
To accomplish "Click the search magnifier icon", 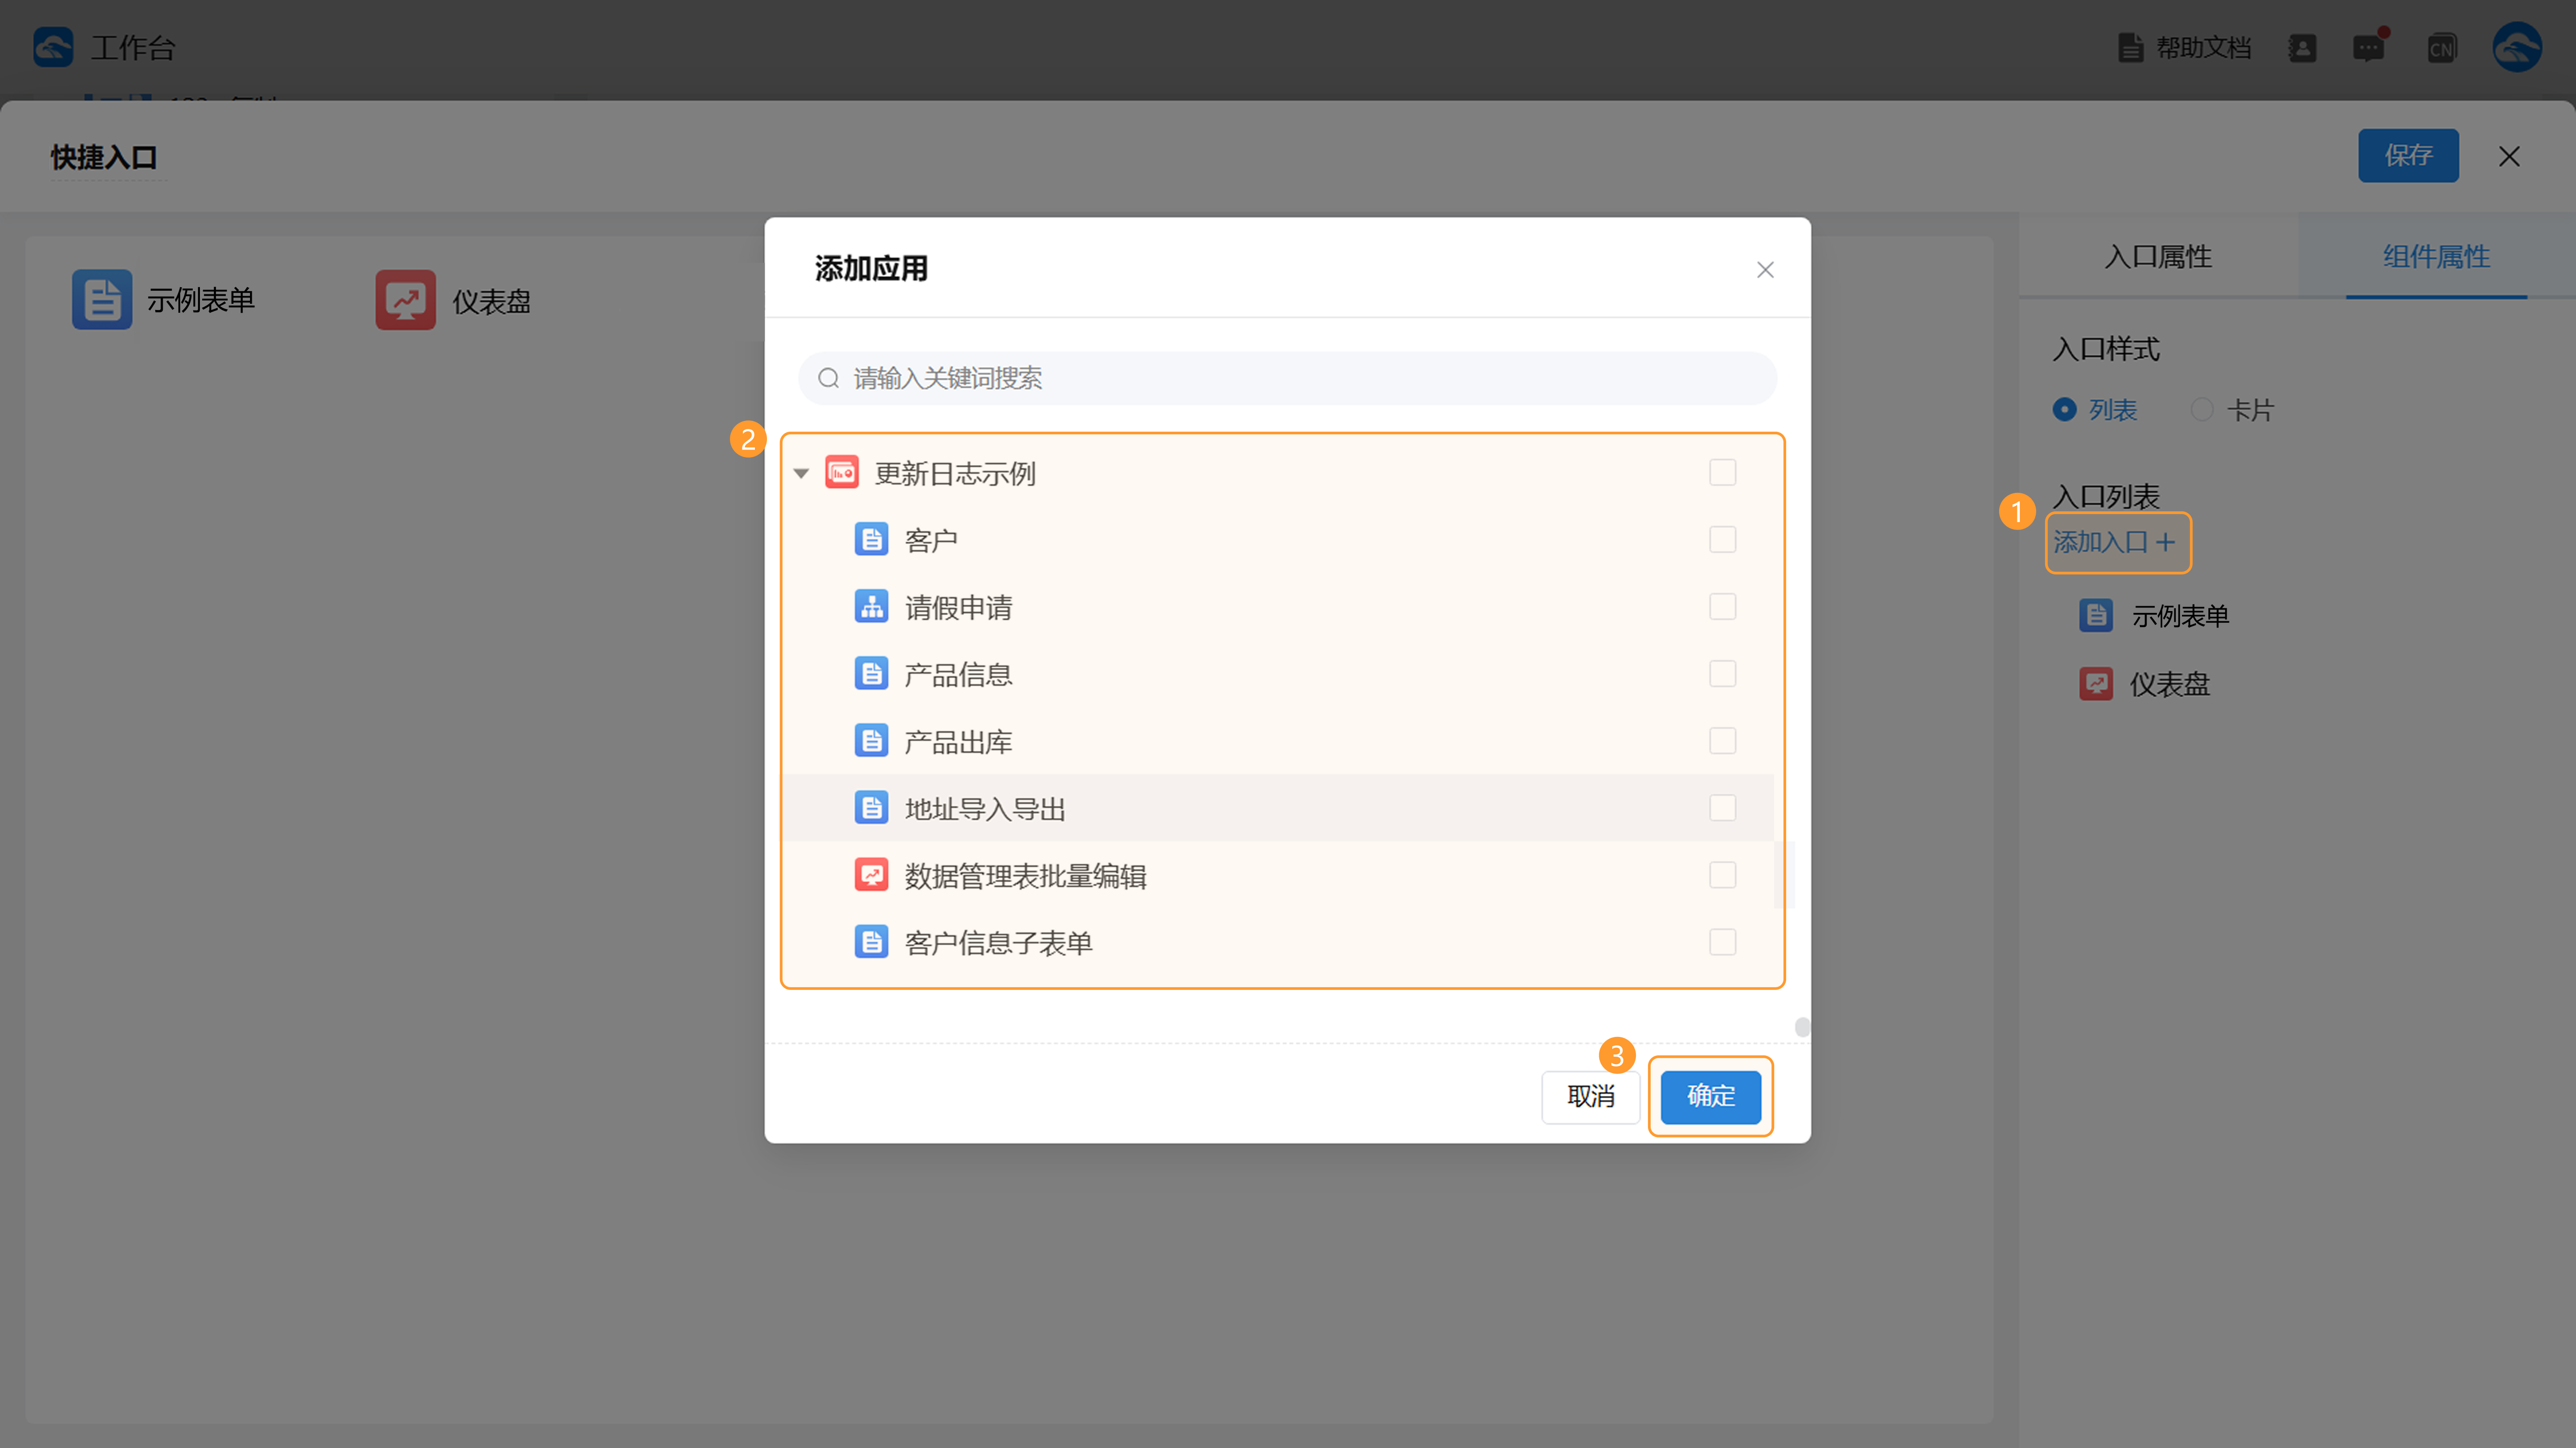I will tap(828, 378).
